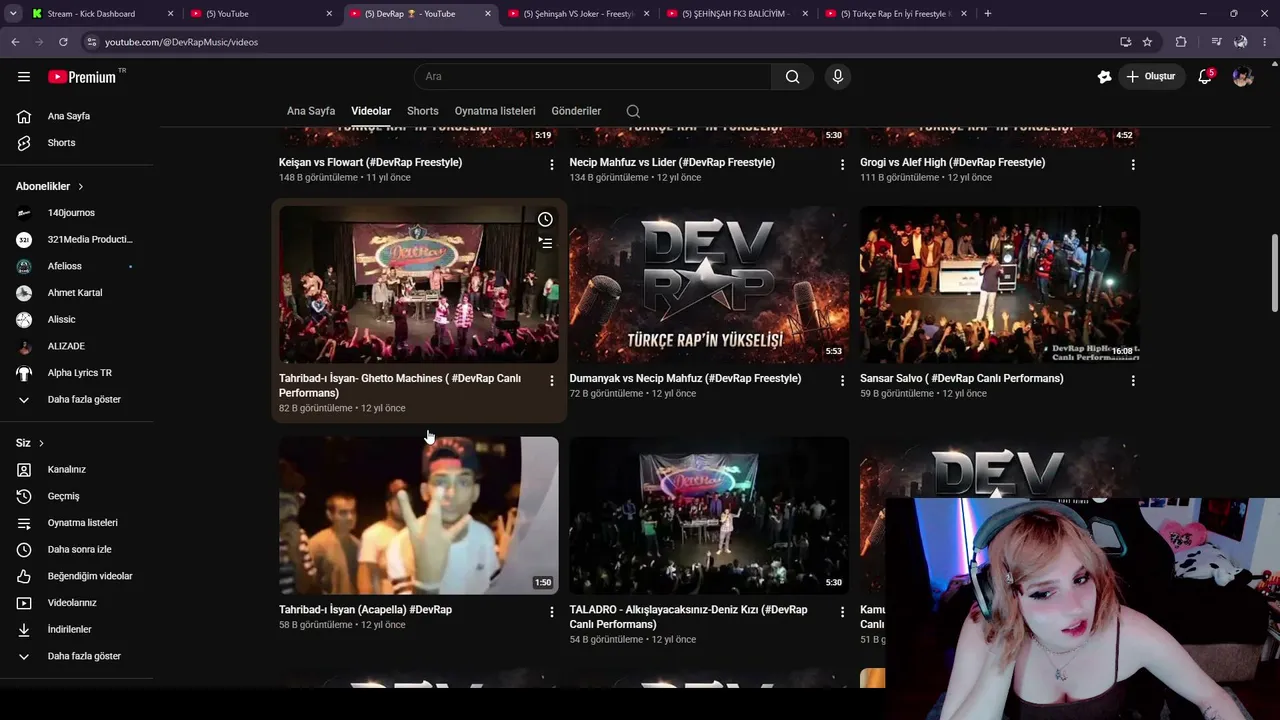Switch to the channel Shorts tab
Screen dimensions: 1280x720
tap(423, 111)
